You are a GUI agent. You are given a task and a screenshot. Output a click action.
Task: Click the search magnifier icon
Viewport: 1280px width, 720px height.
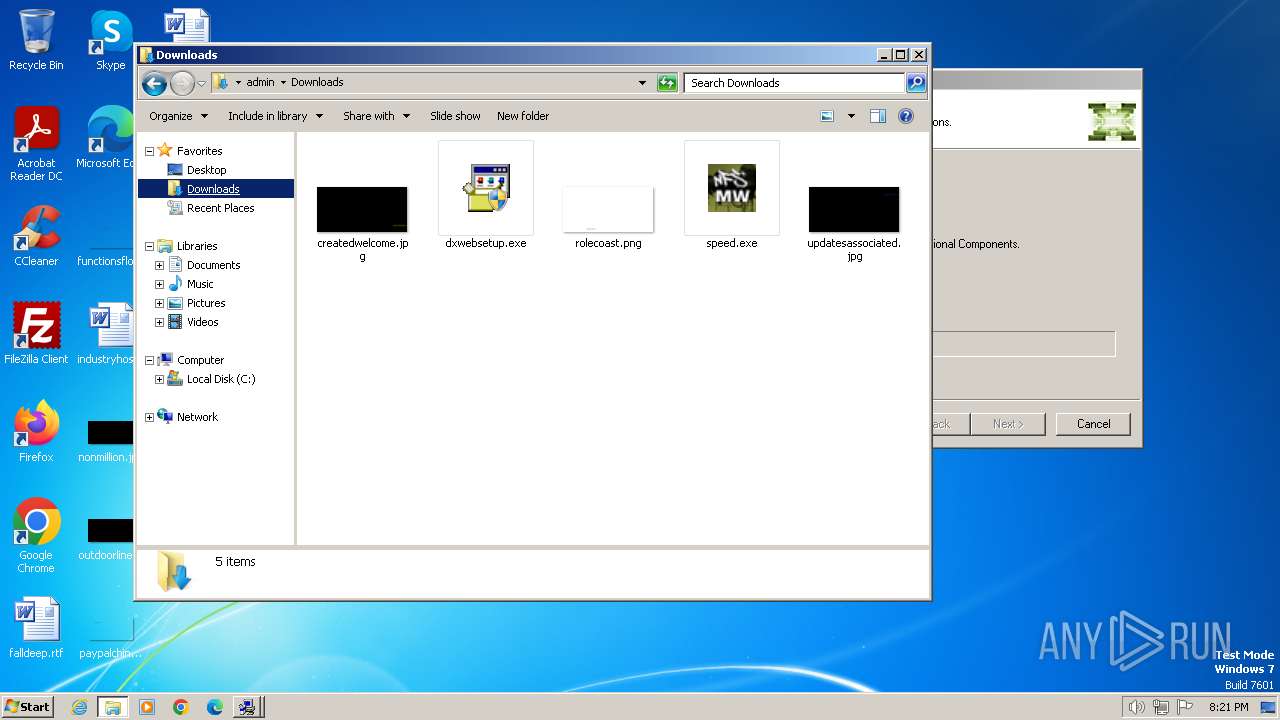[x=915, y=83]
